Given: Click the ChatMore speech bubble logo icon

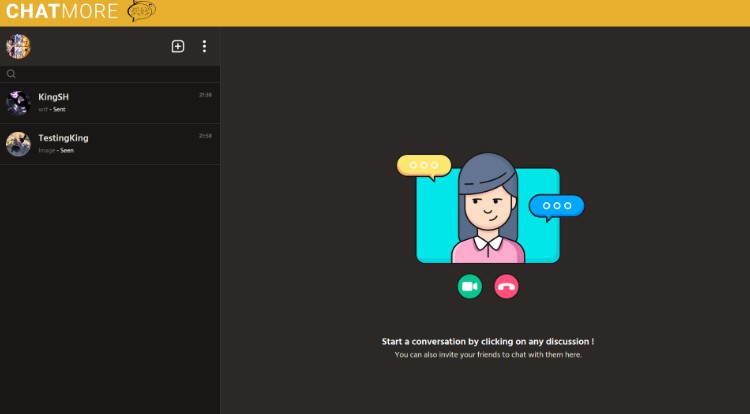Looking at the screenshot, I should (142, 12).
